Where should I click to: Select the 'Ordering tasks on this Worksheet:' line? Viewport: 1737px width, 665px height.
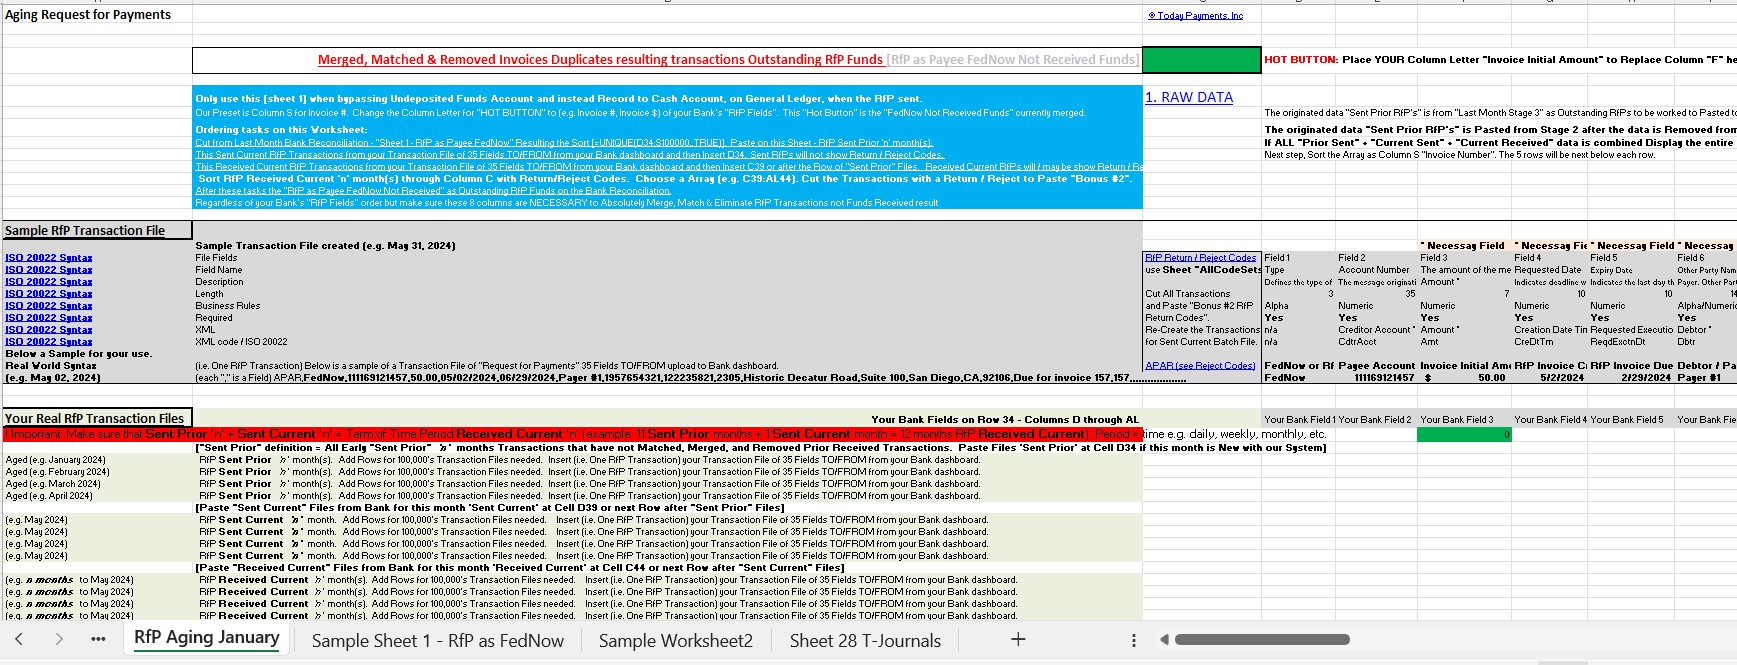281,130
